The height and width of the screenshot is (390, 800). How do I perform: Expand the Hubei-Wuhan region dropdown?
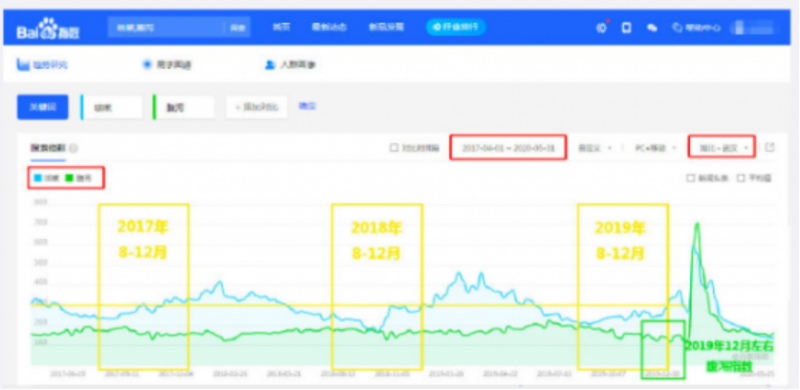pos(721,148)
